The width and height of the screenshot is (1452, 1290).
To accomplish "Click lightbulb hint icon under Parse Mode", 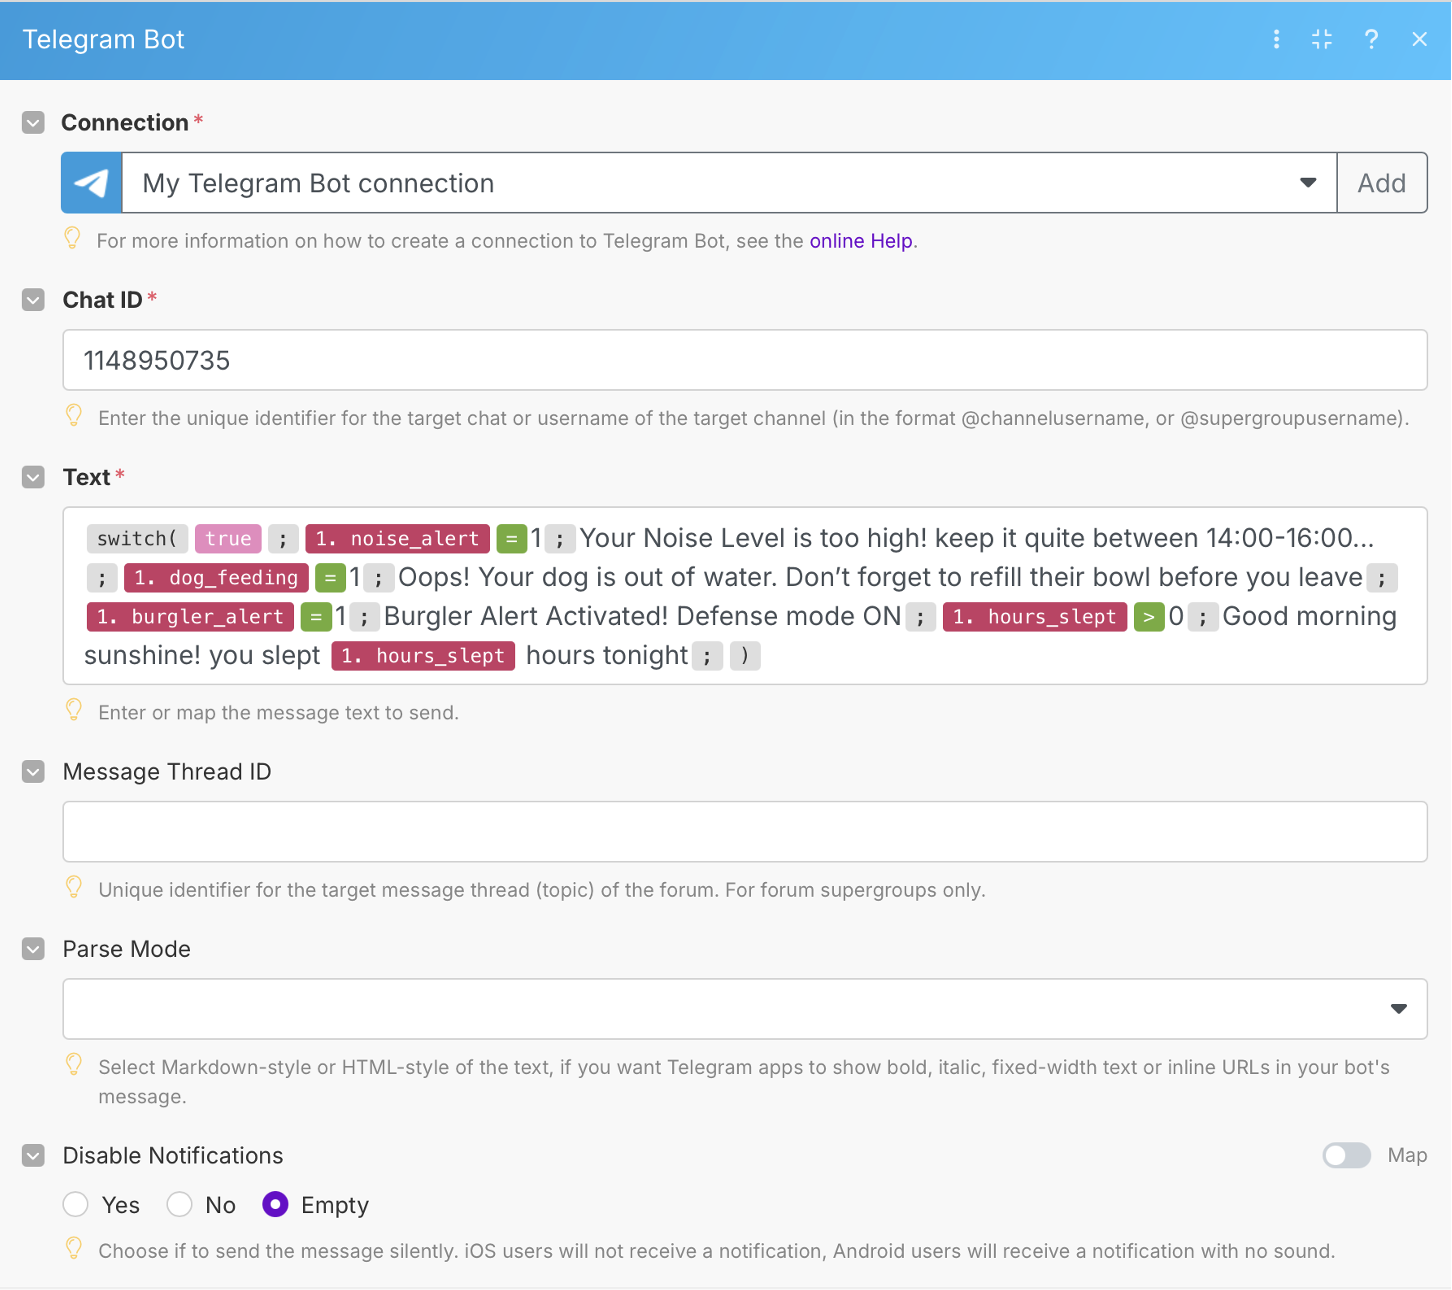I will 73,1065.
